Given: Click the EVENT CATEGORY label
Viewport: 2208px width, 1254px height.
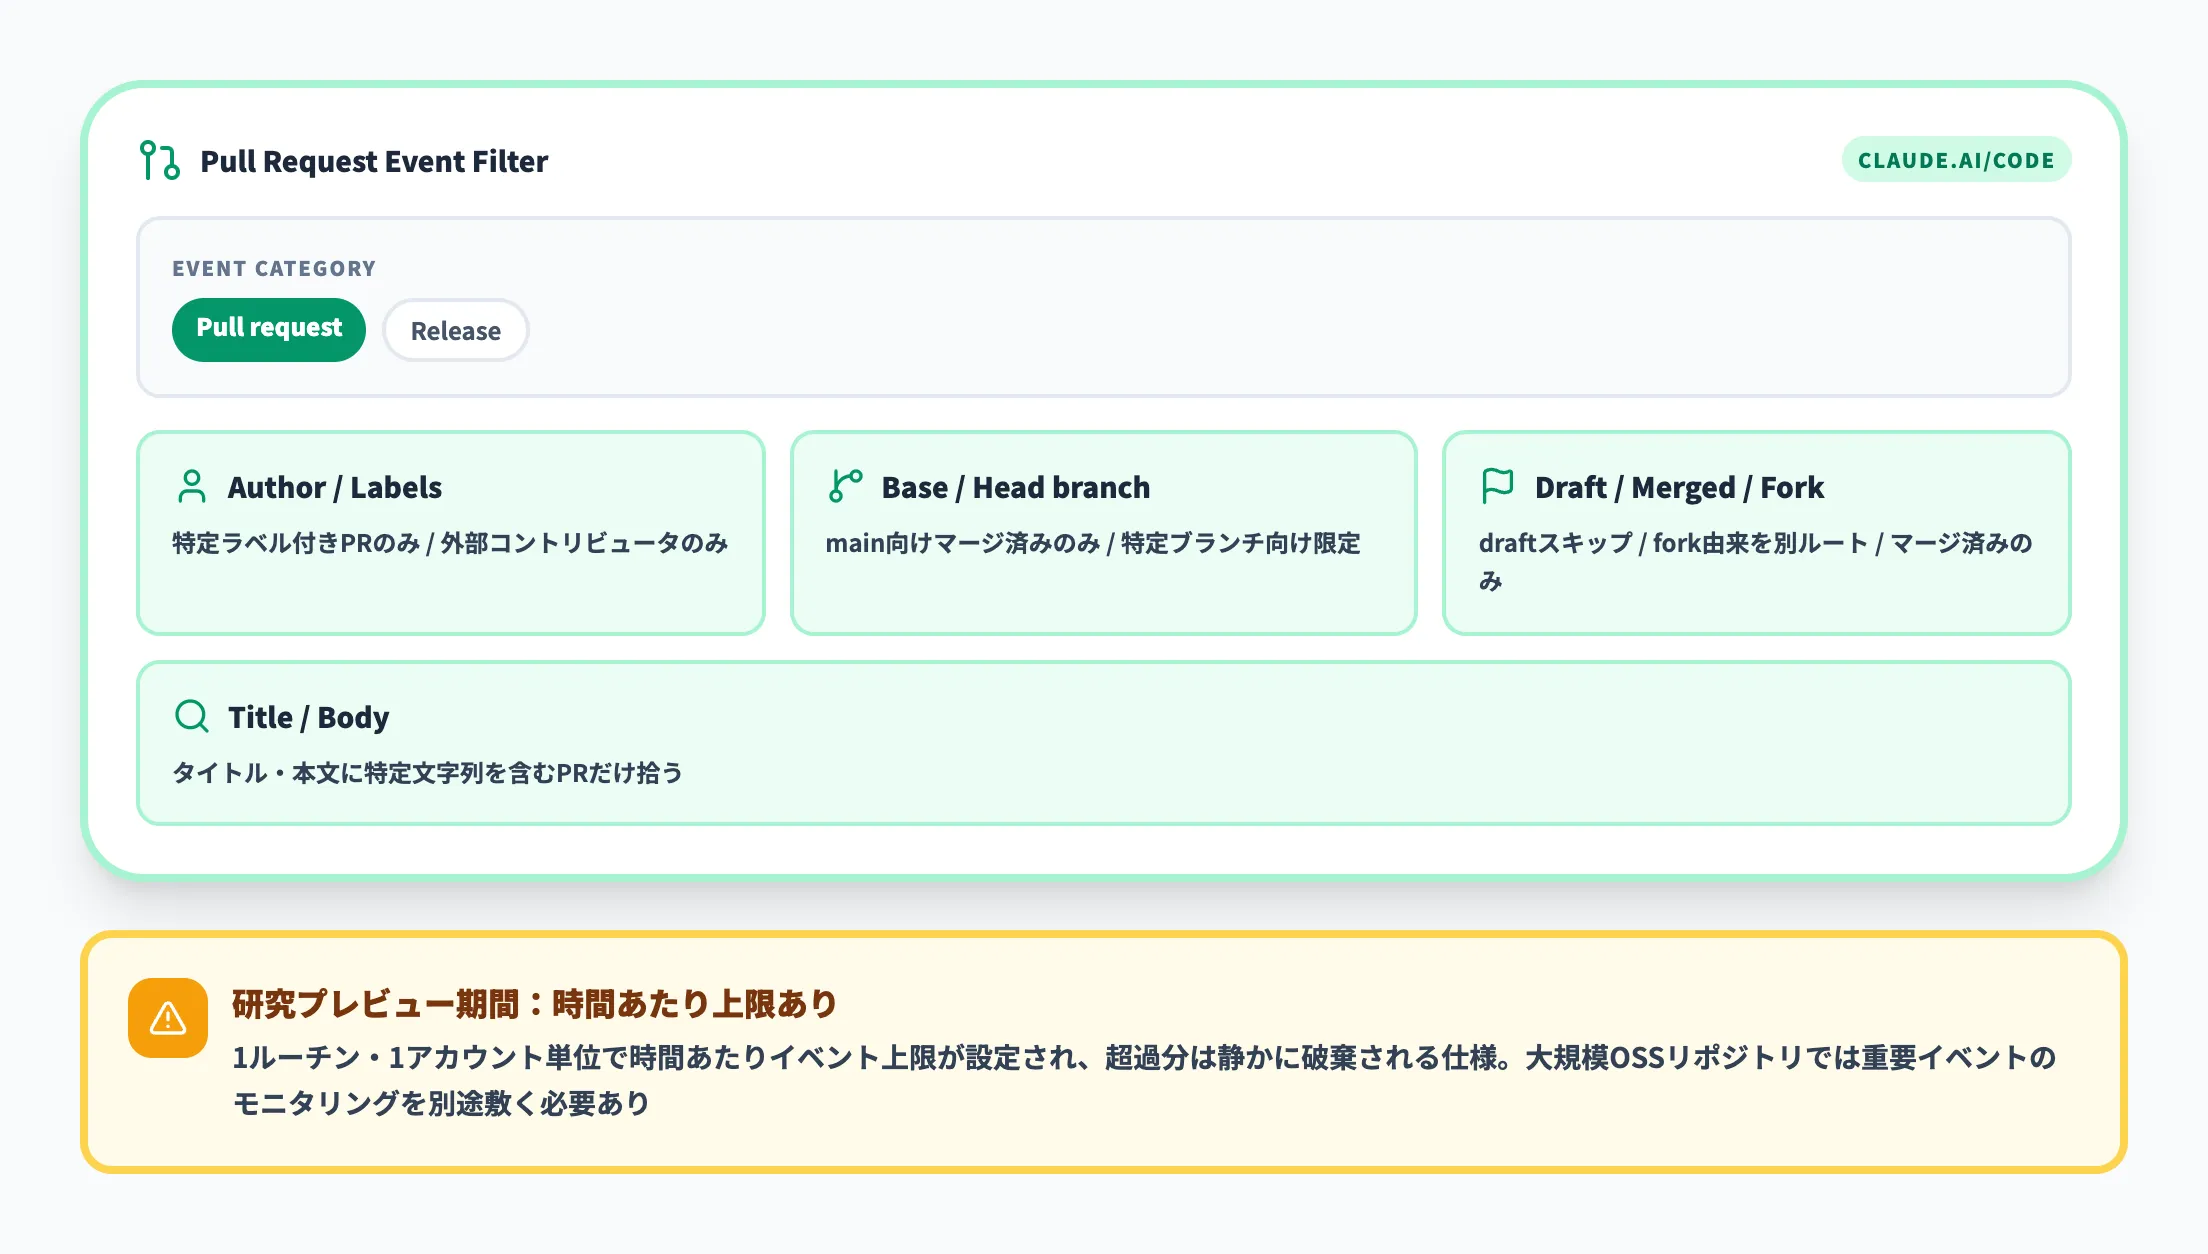Looking at the screenshot, I should point(274,268).
